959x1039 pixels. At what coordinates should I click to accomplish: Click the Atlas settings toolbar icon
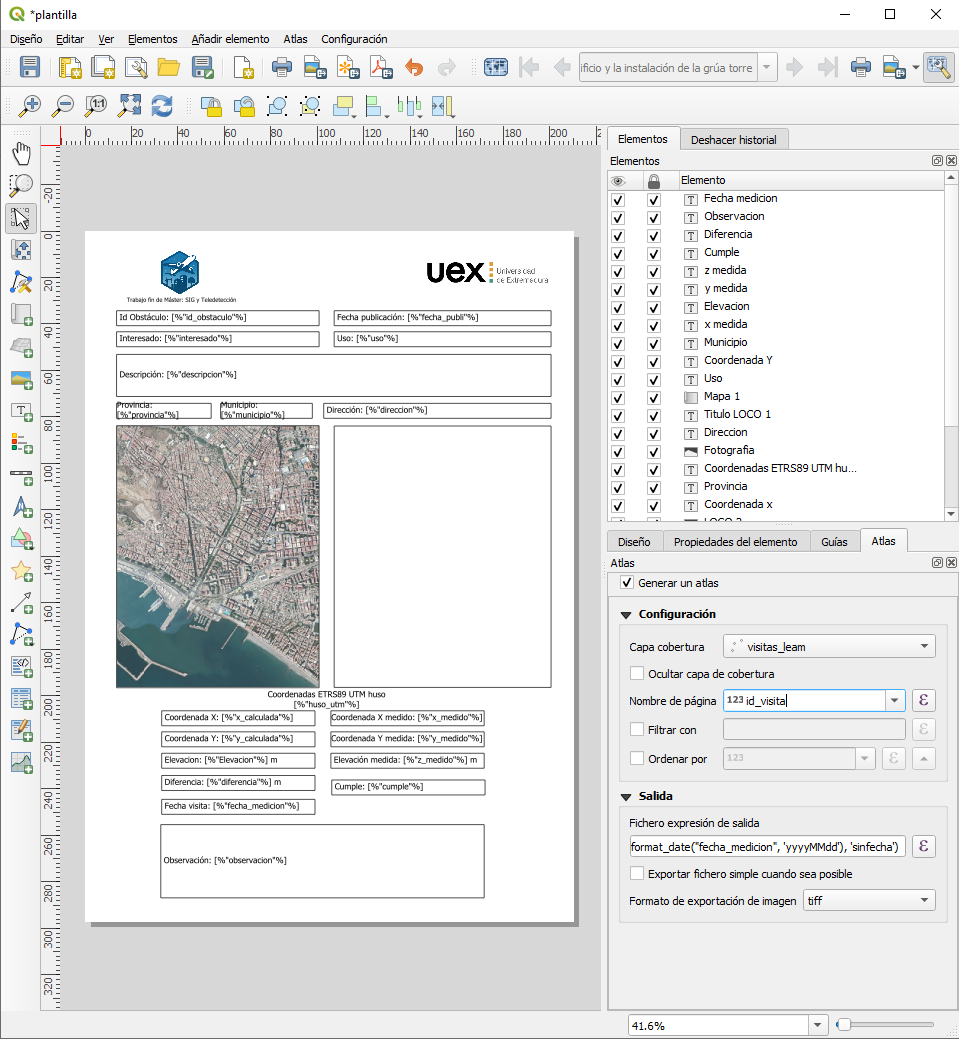tap(938, 67)
